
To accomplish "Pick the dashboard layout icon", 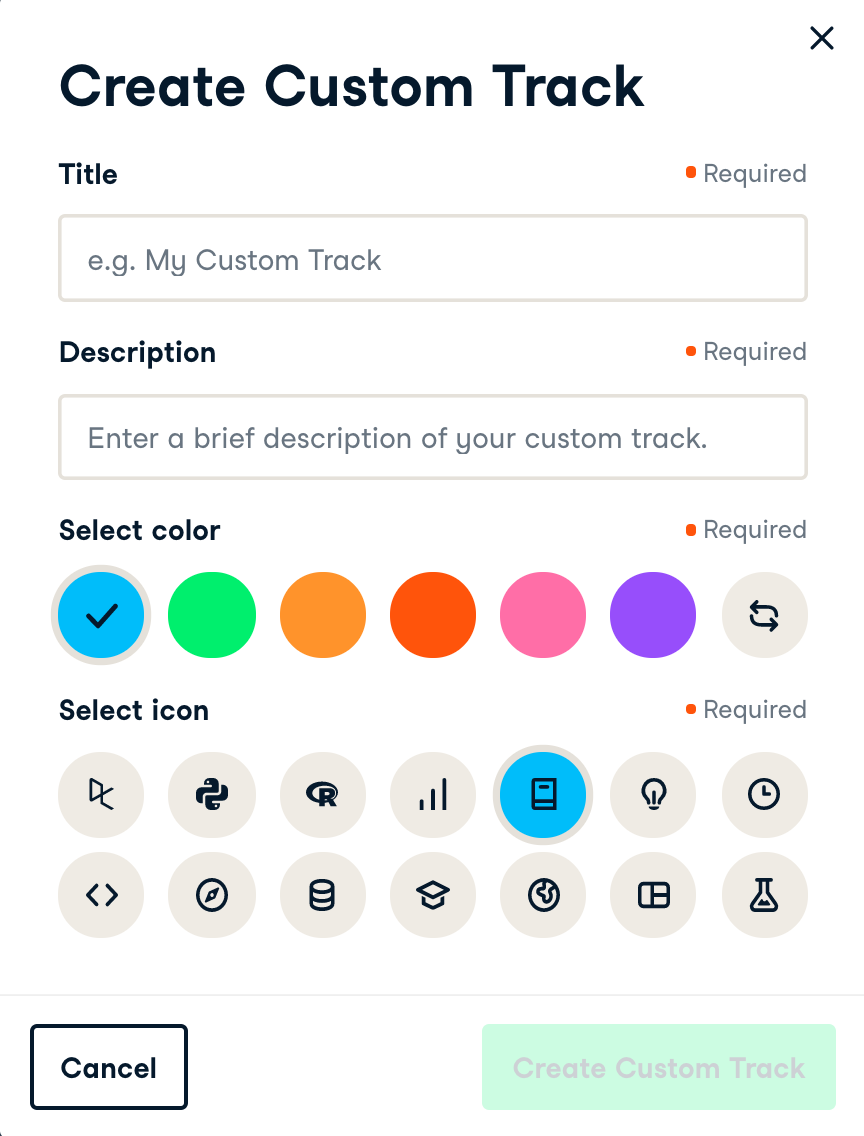I will point(654,895).
